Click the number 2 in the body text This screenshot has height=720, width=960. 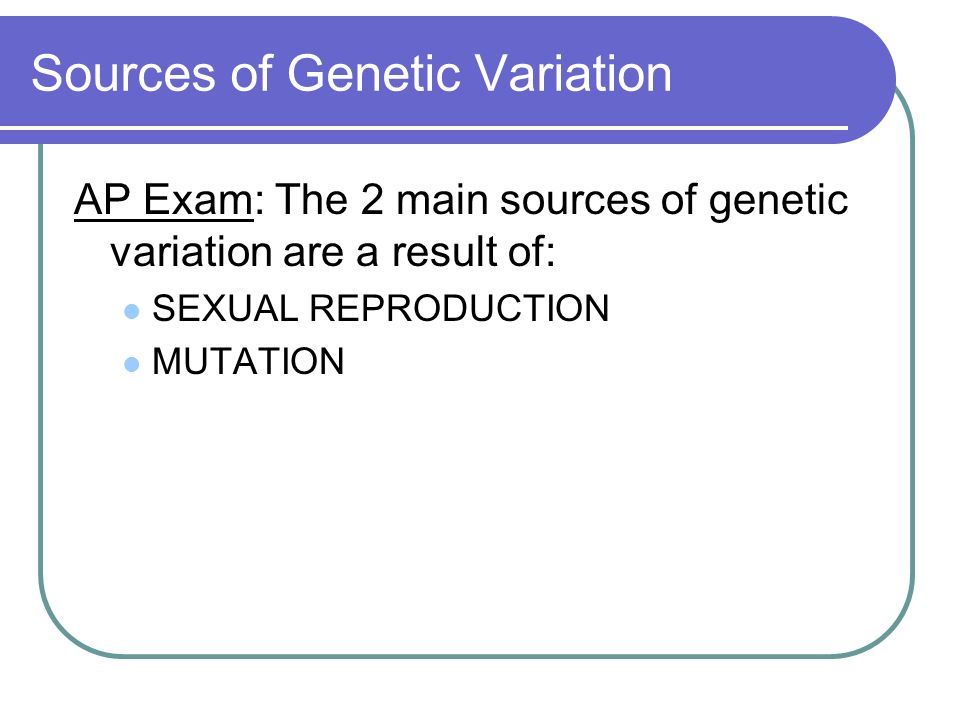(x=372, y=200)
